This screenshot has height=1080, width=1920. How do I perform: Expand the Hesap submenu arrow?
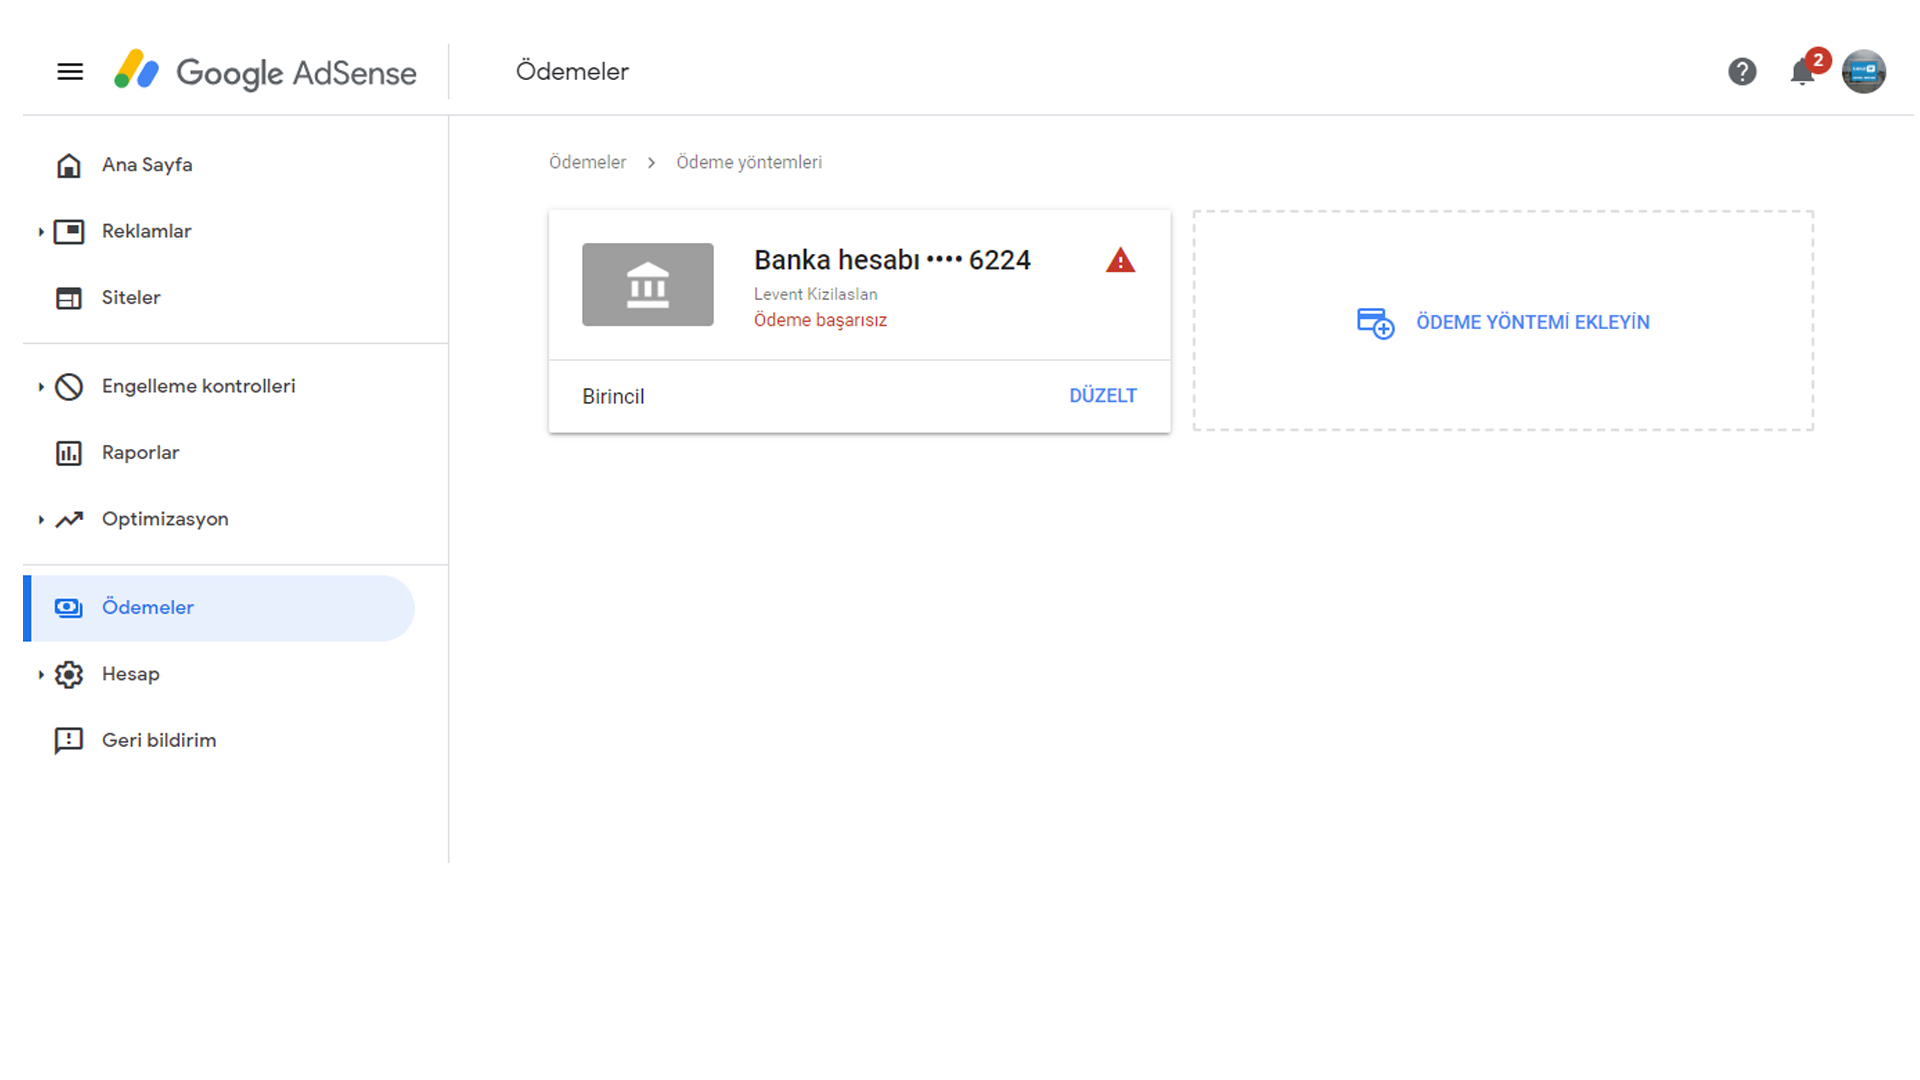click(41, 675)
